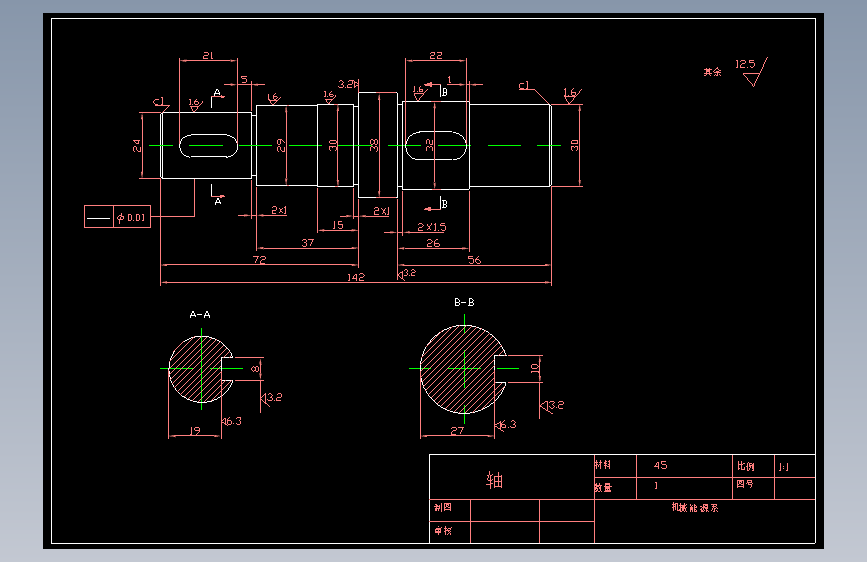Select the 图号 label

744,483
